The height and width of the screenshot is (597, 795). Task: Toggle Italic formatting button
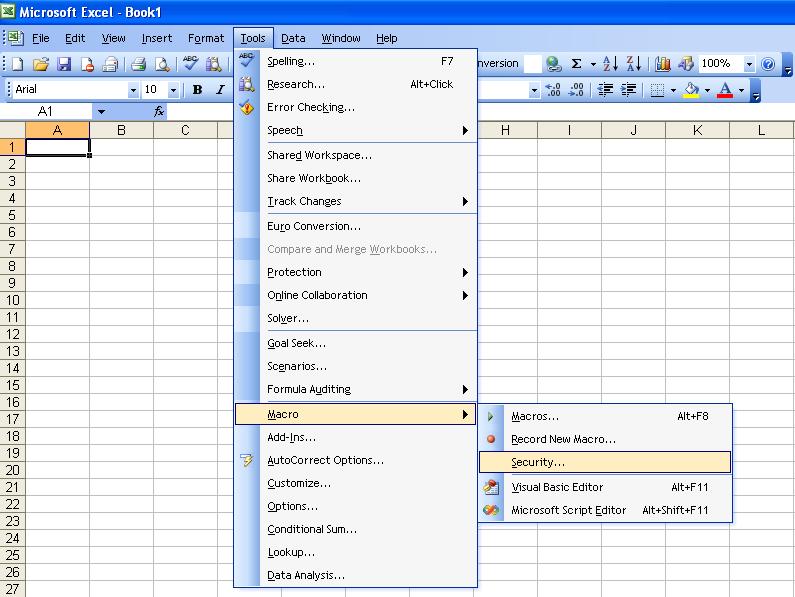pyautogui.click(x=220, y=90)
